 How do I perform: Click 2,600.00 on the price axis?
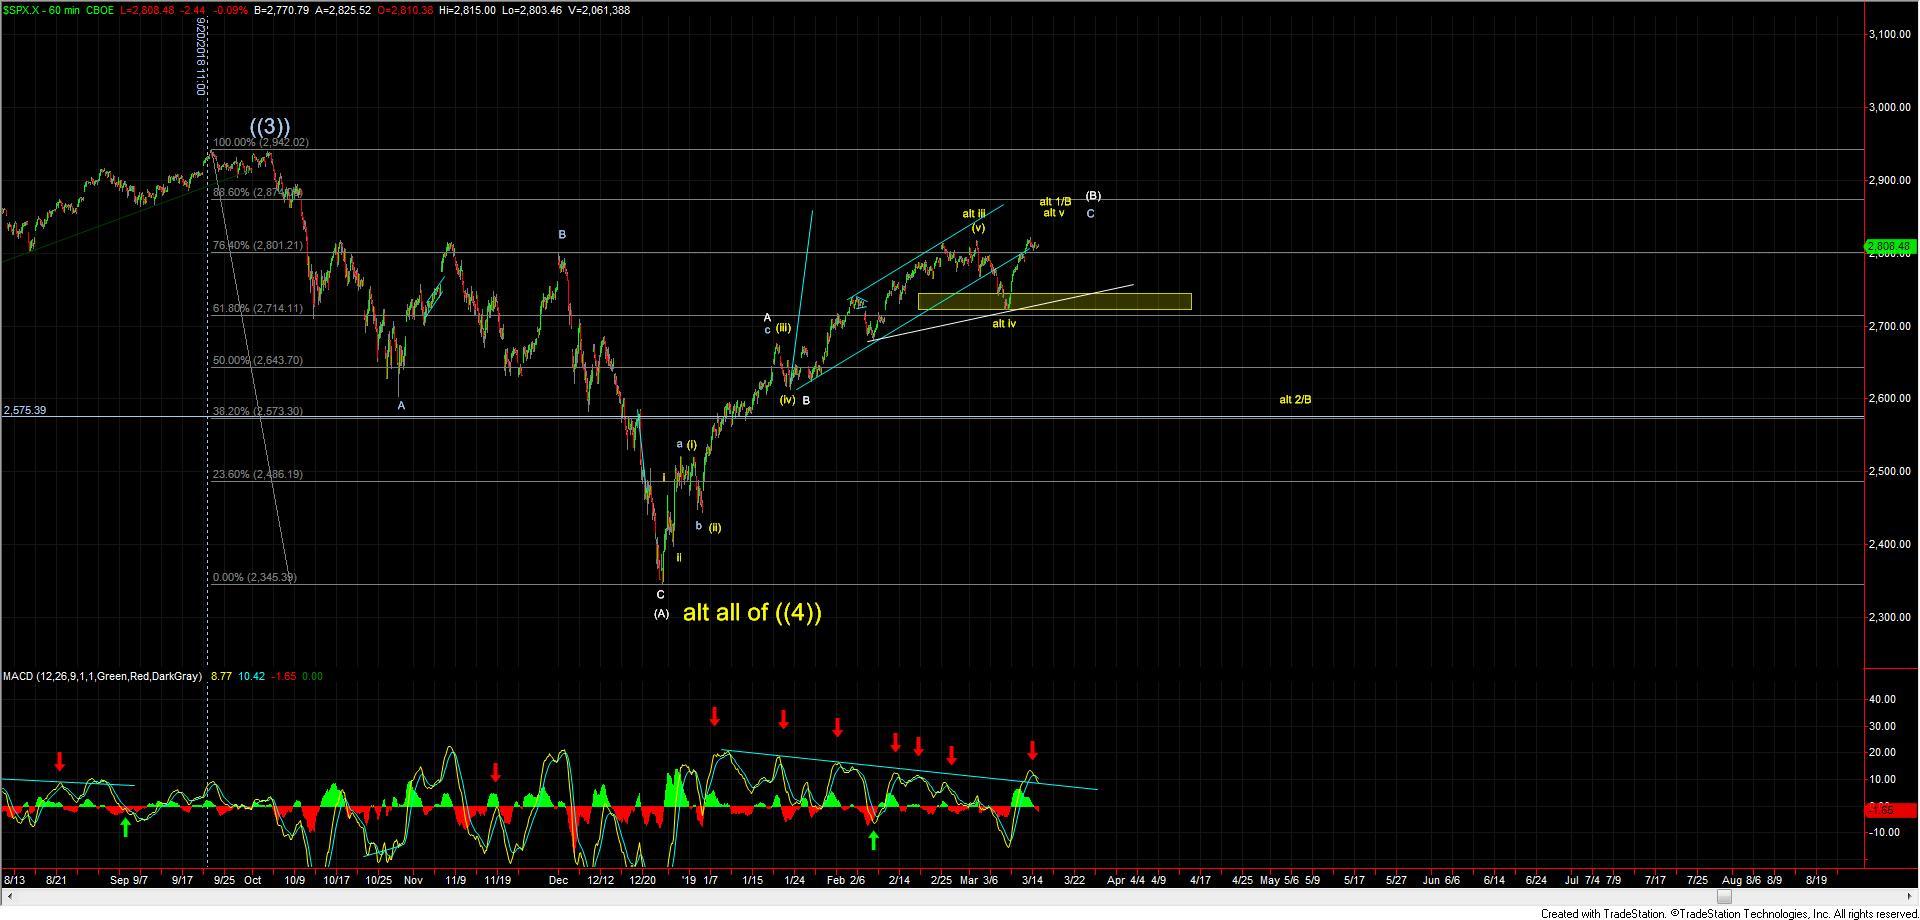(1890, 399)
